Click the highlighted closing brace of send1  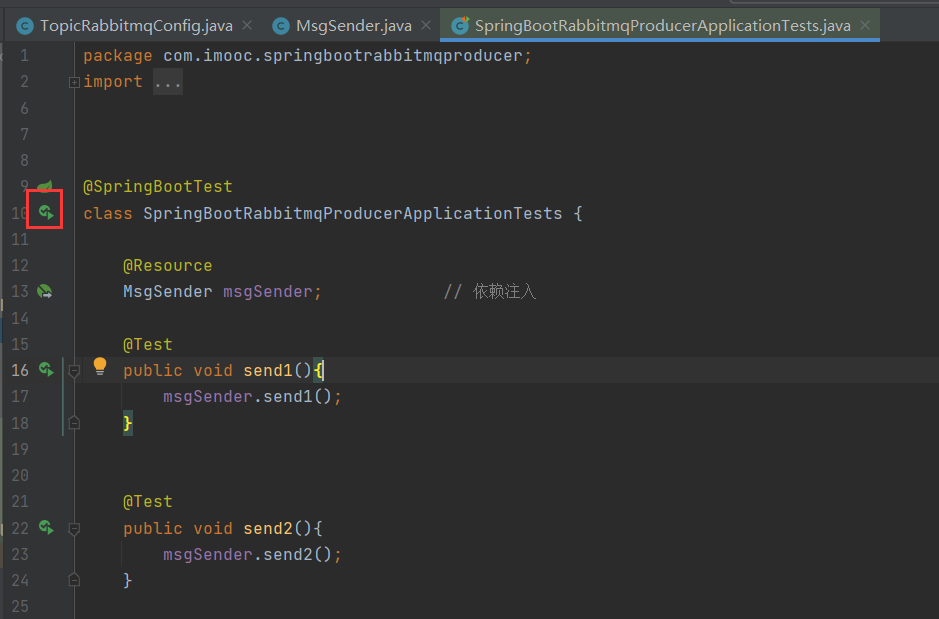pos(128,423)
